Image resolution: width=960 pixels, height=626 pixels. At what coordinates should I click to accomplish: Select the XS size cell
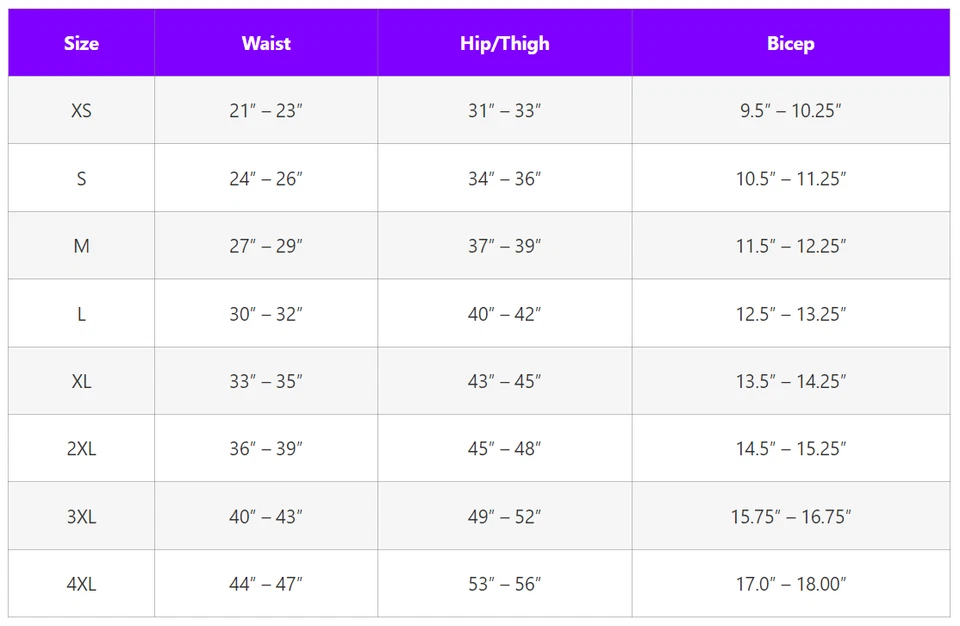81,110
